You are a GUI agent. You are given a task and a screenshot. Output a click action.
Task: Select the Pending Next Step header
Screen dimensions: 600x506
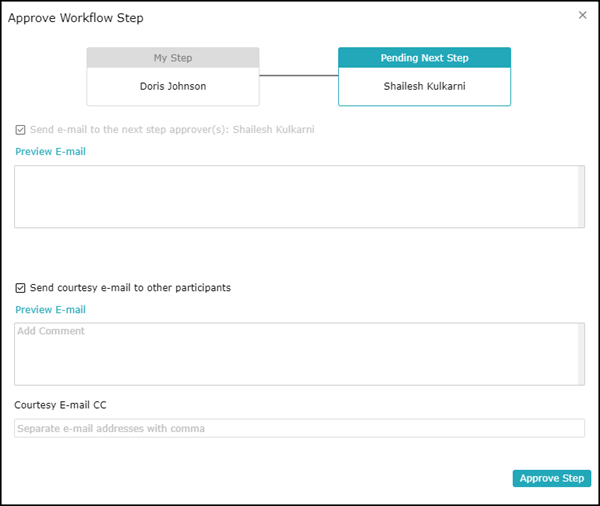point(424,58)
